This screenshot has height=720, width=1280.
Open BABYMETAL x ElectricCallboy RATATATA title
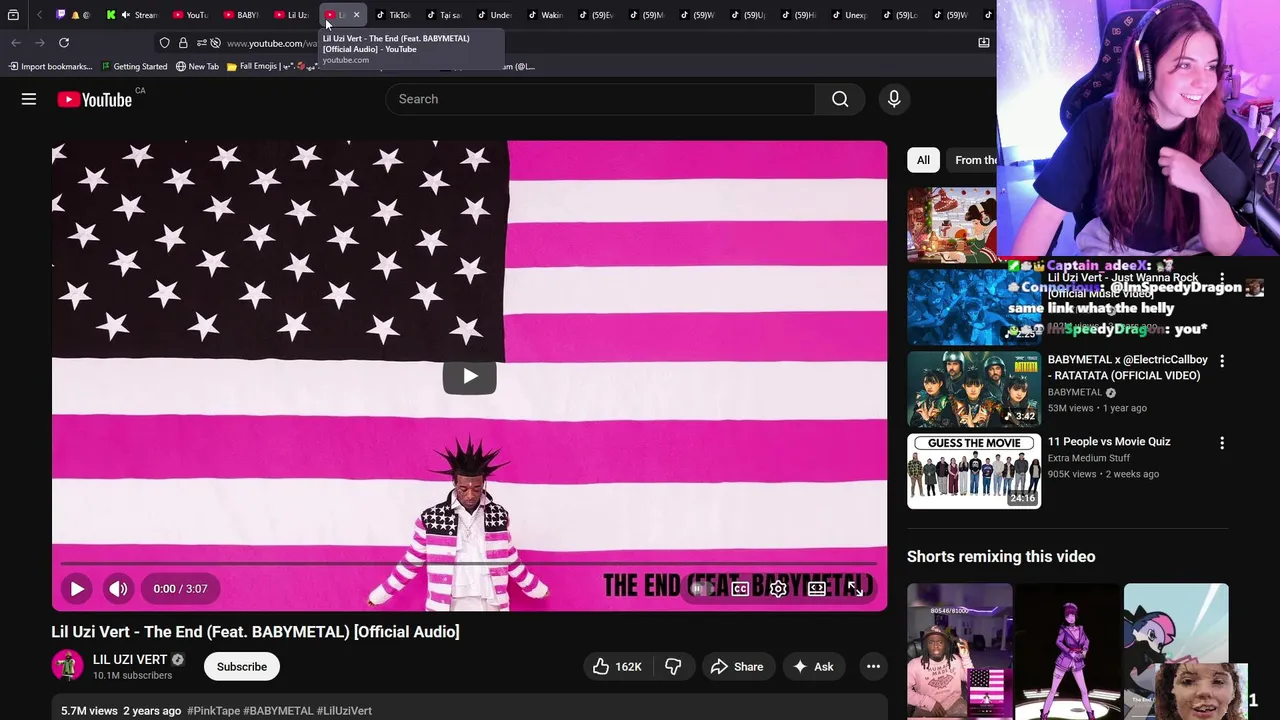point(1128,367)
